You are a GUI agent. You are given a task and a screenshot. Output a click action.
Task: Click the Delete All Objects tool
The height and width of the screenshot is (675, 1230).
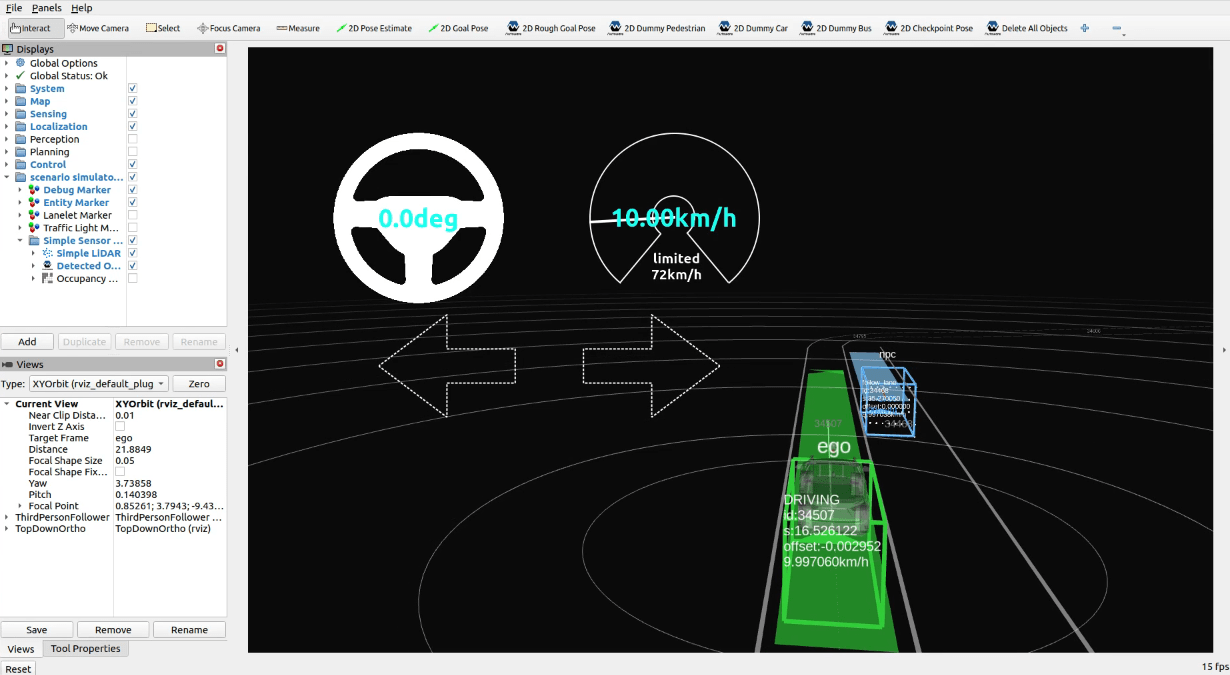[x=1026, y=28]
